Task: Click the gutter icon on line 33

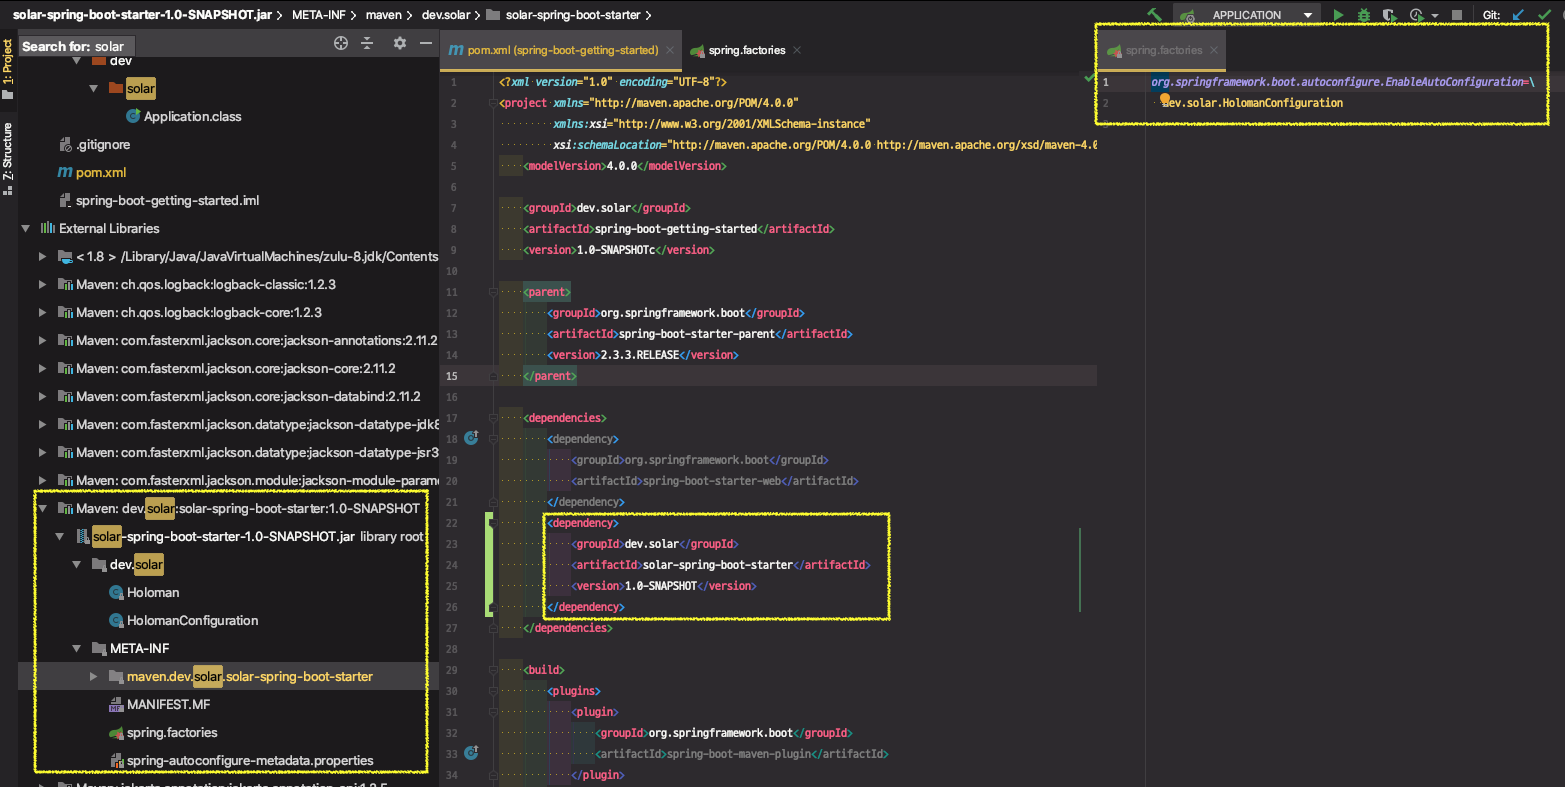Action: (x=471, y=753)
